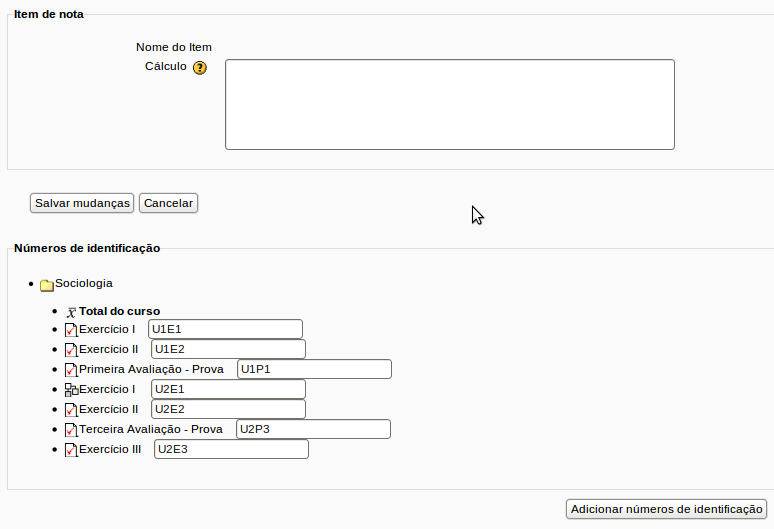Click Adicionar números de identificação button
The height and width of the screenshot is (529, 774).
[x=666, y=509]
